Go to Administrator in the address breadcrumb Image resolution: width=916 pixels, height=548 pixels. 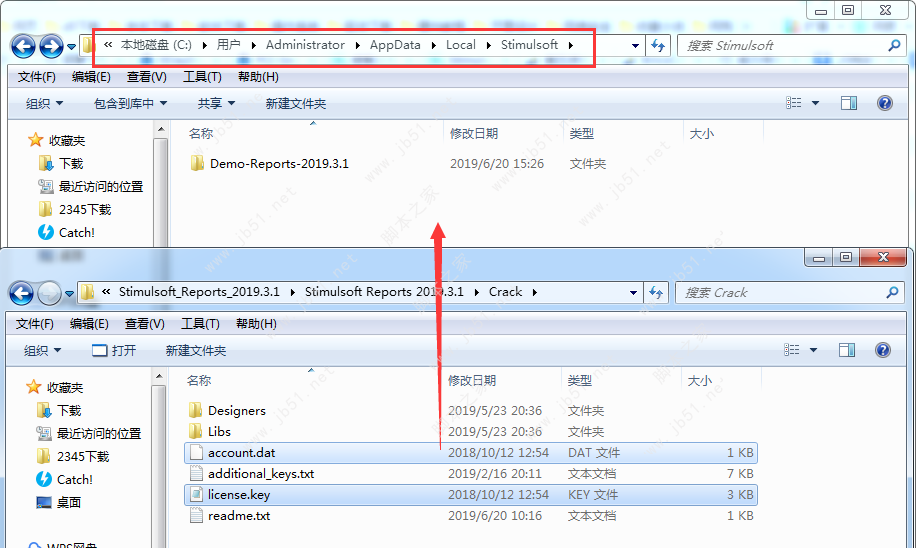305,45
